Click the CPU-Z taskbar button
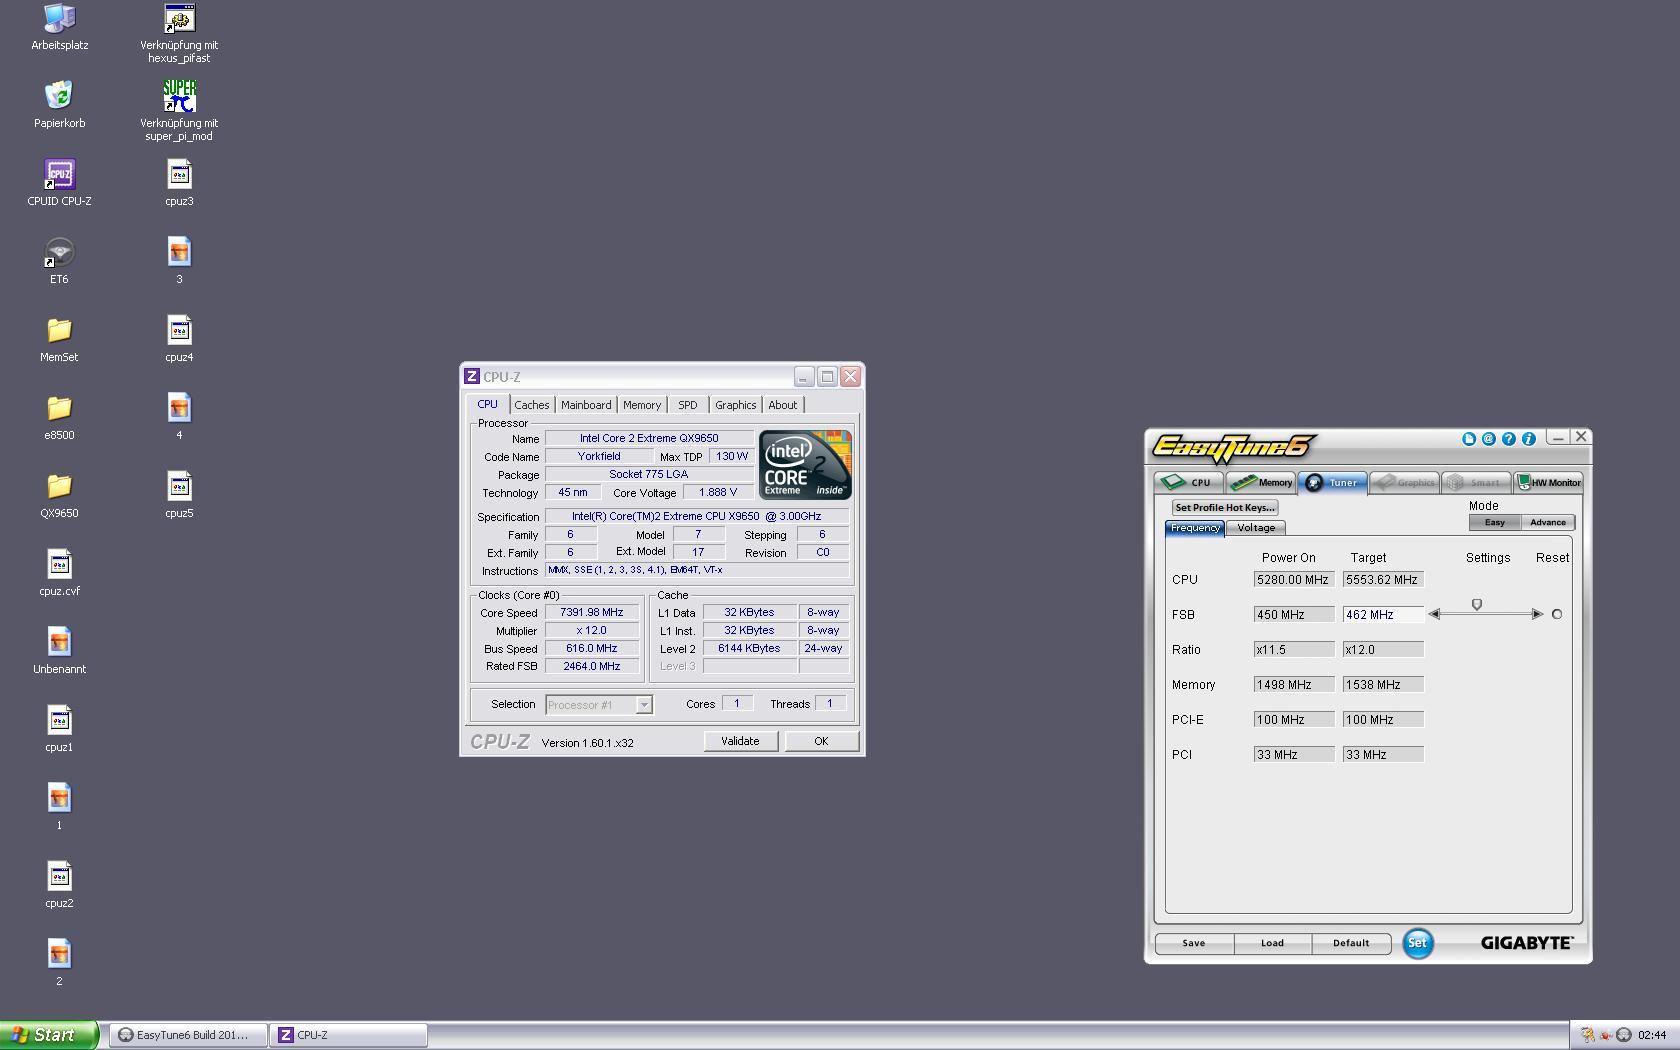 [348, 1035]
